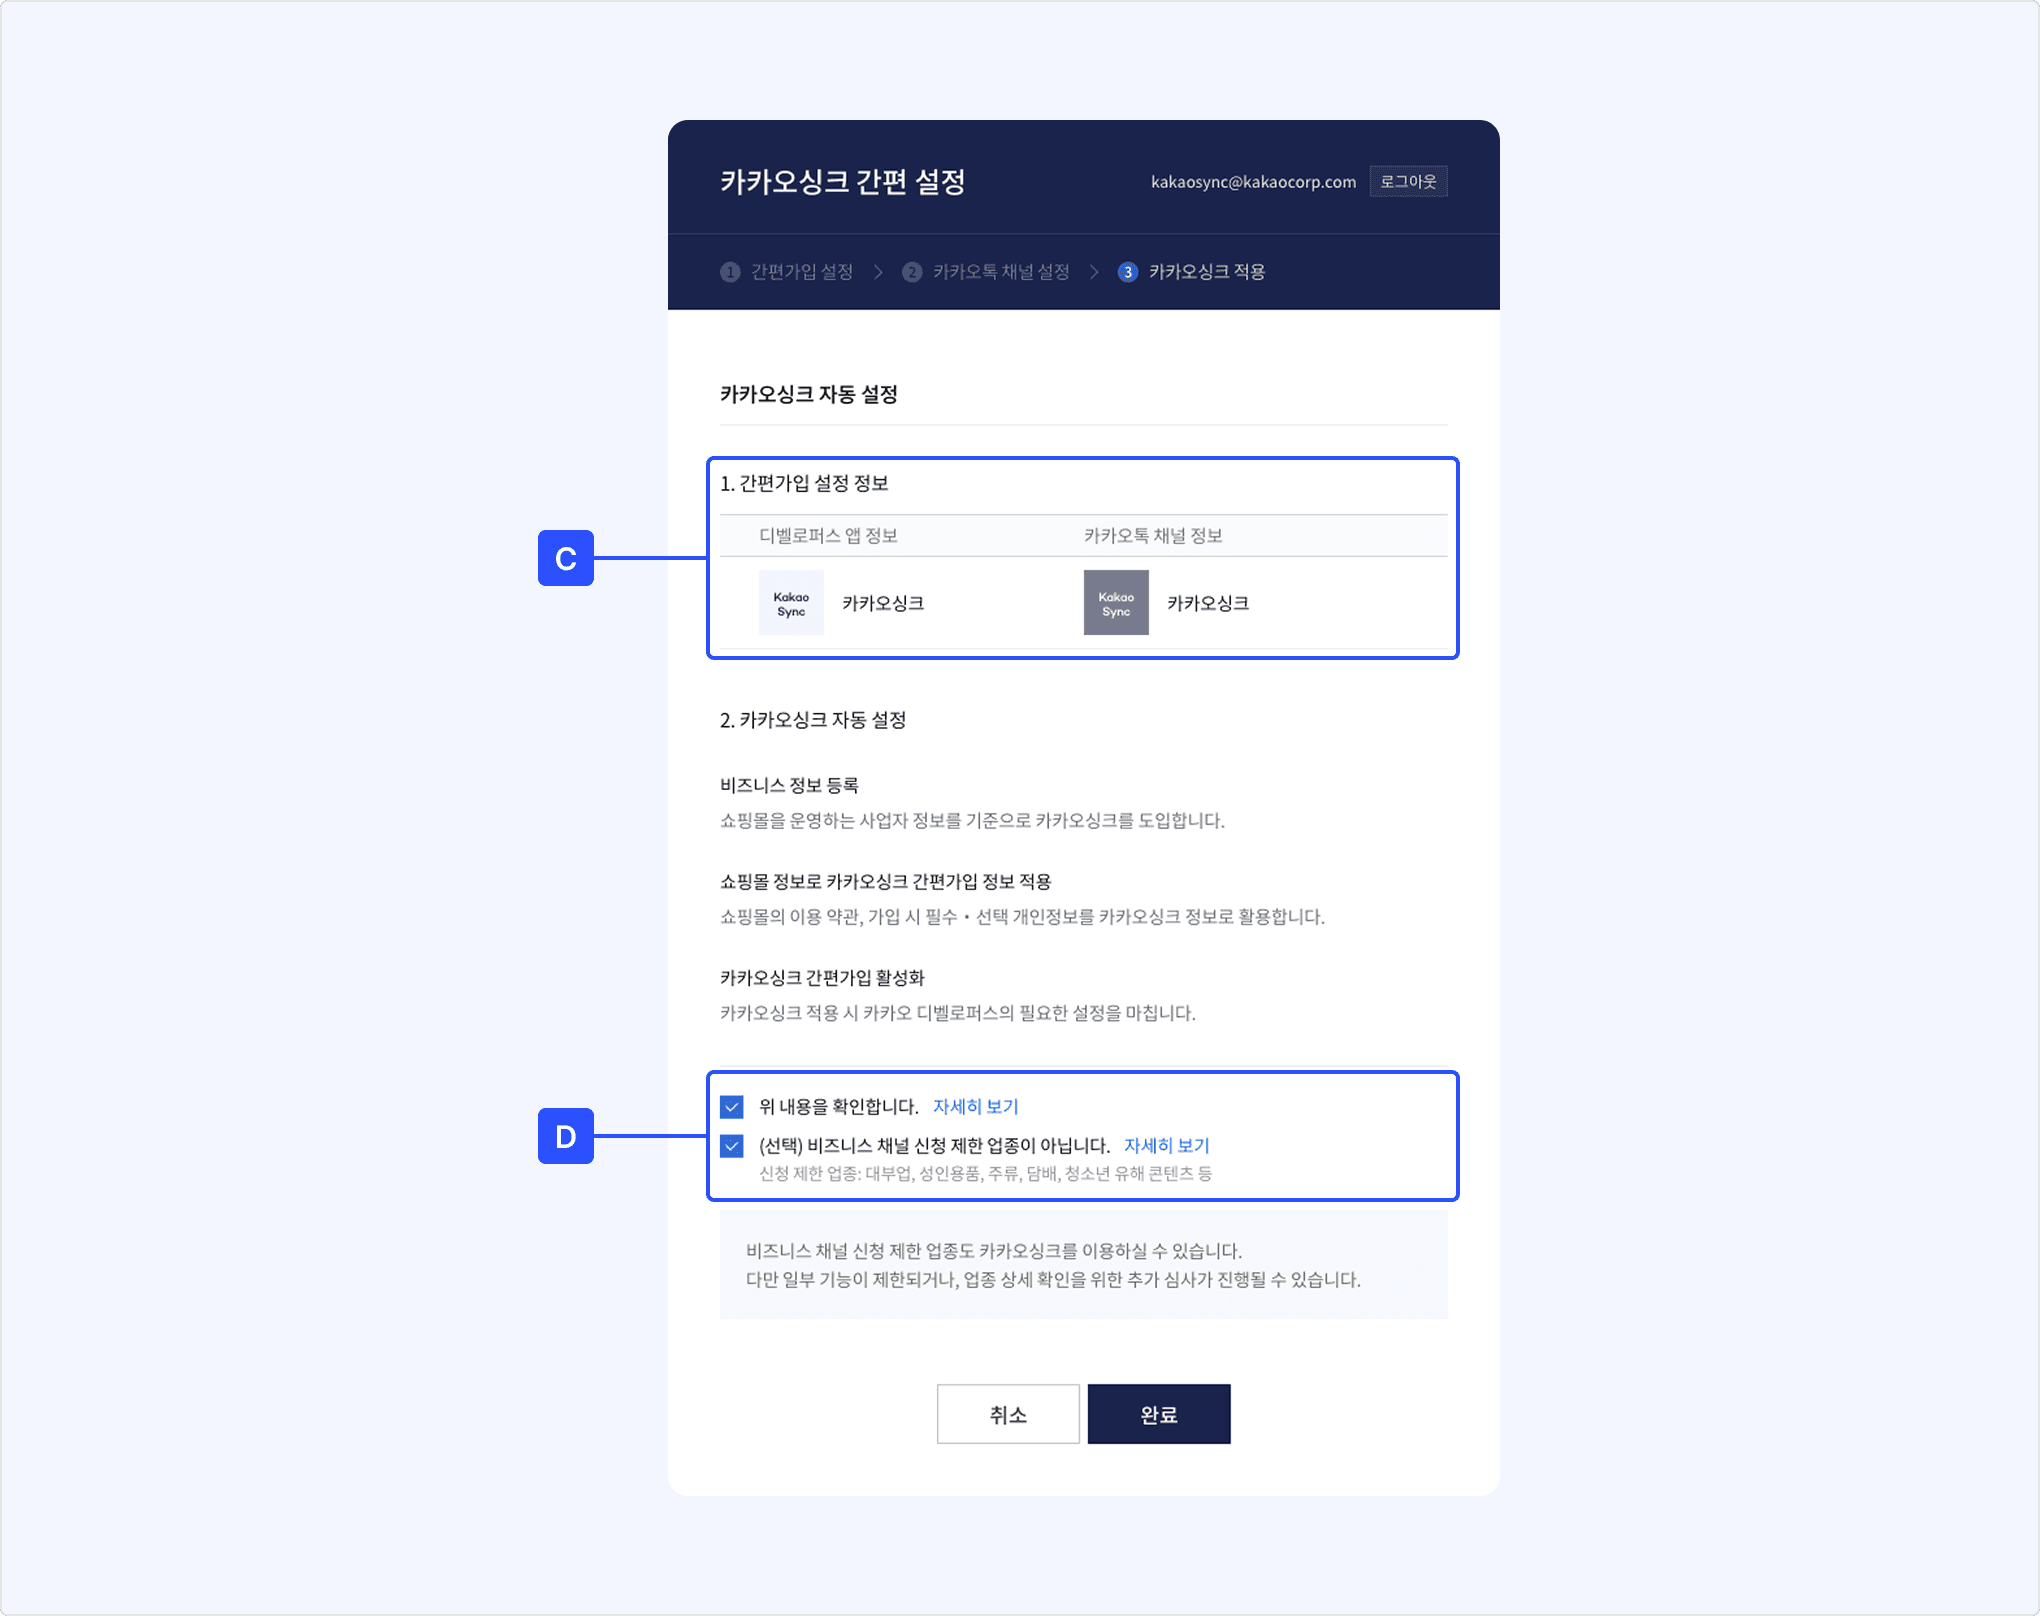Click the 로그아웃 logout button

(1408, 182)
